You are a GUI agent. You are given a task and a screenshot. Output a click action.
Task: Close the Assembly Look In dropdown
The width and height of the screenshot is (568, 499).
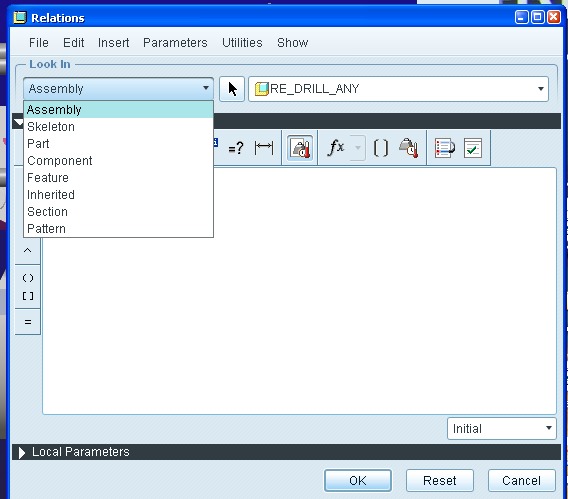(x=118, y=88)
